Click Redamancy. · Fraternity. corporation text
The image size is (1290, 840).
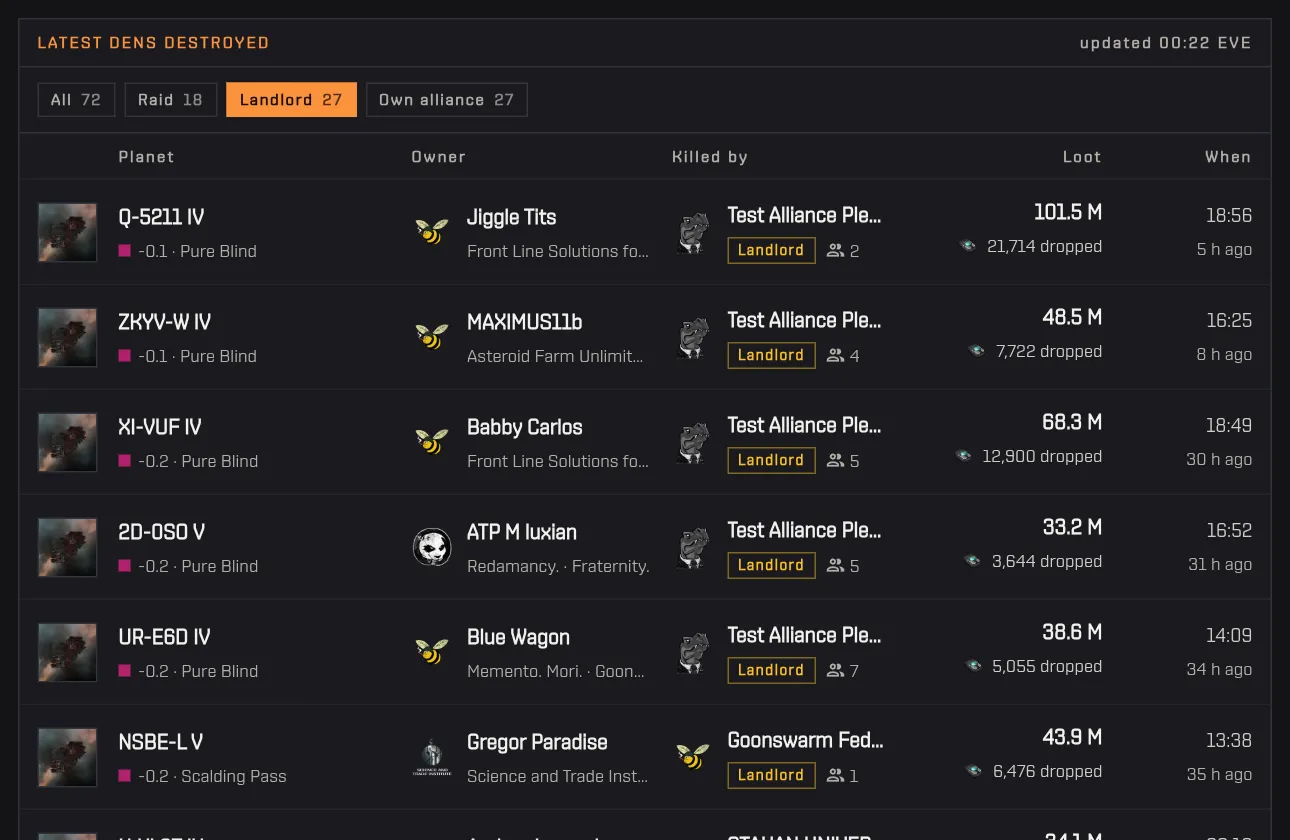coord(558,566)
